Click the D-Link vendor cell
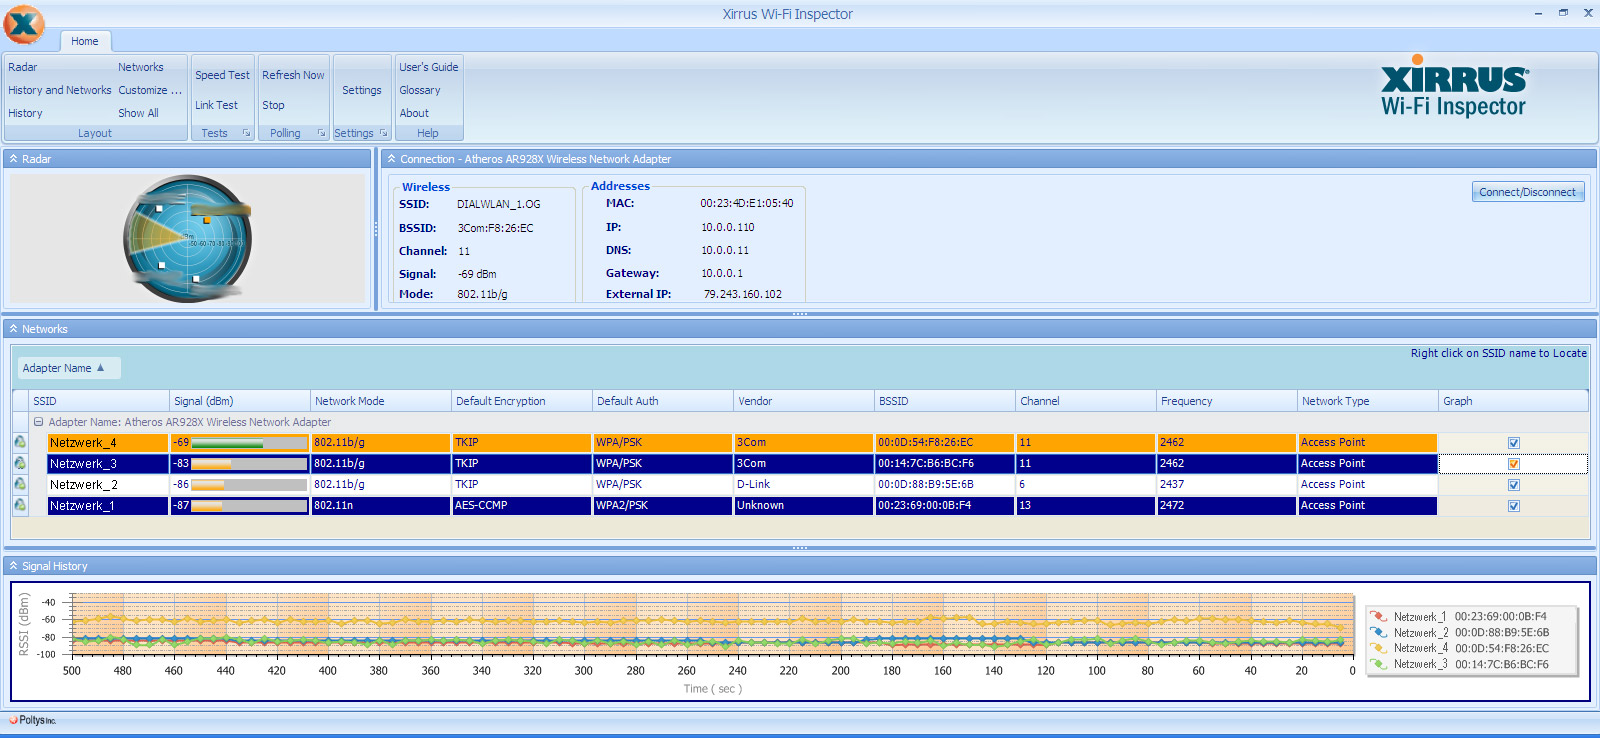1600x738 pixels. click(804, 484)
